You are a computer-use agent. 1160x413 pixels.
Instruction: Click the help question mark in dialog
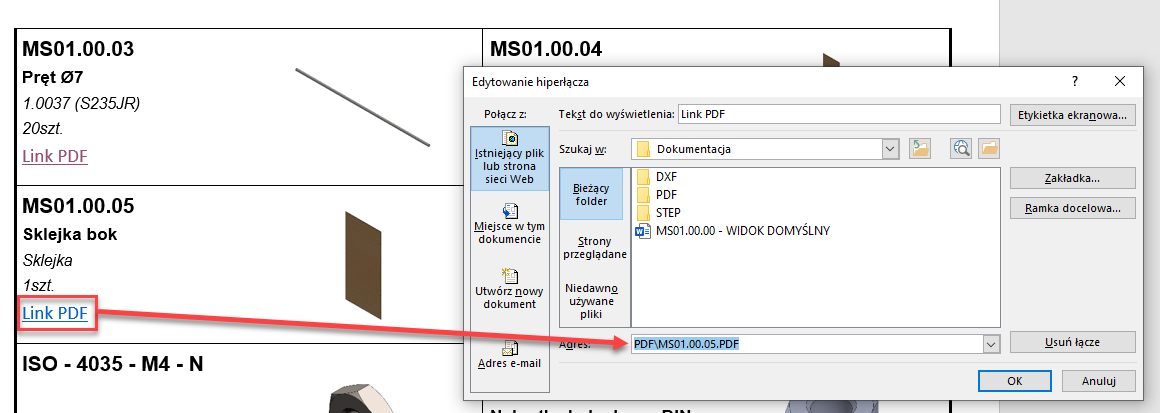tap(1075, 82)
